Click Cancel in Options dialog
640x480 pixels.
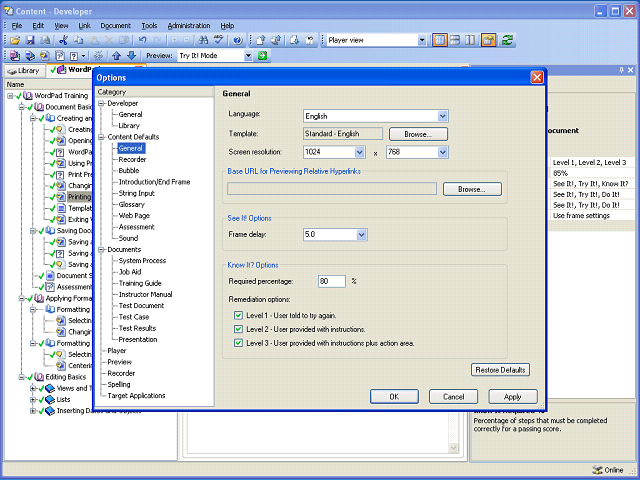[453, 396]
